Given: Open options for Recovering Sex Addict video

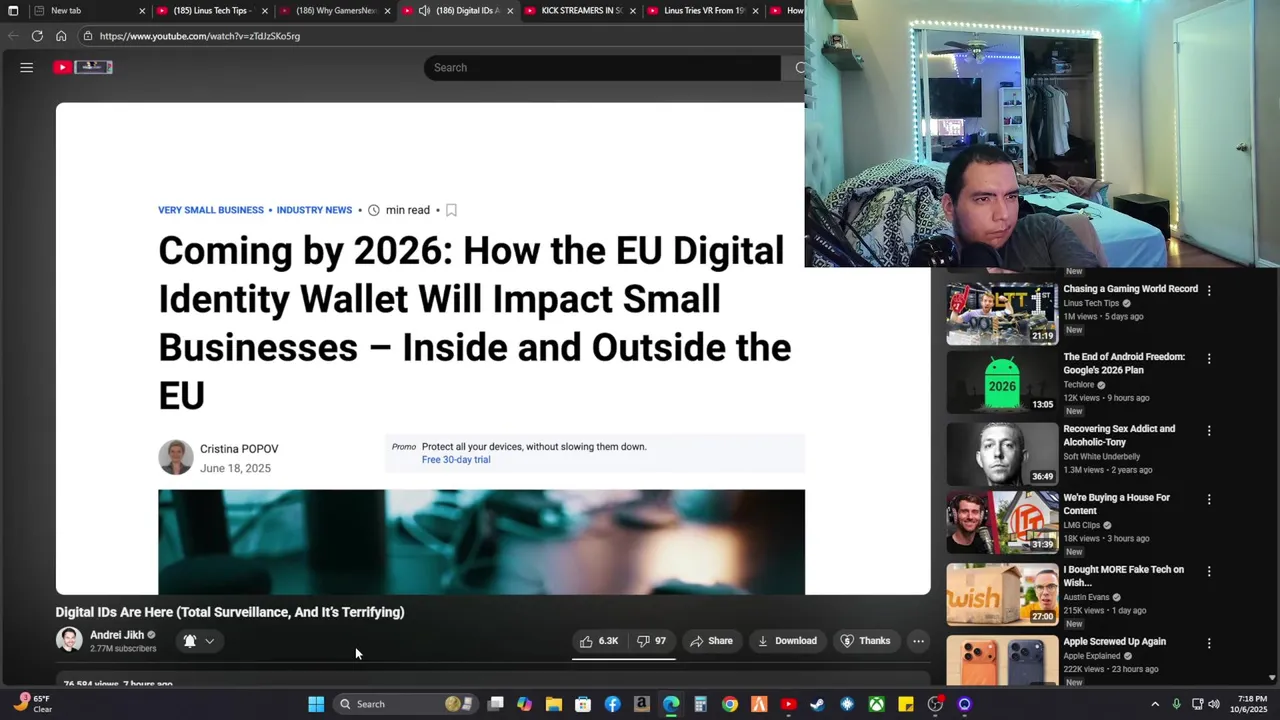Looking at the screenshot, I should click(1209, 430).
